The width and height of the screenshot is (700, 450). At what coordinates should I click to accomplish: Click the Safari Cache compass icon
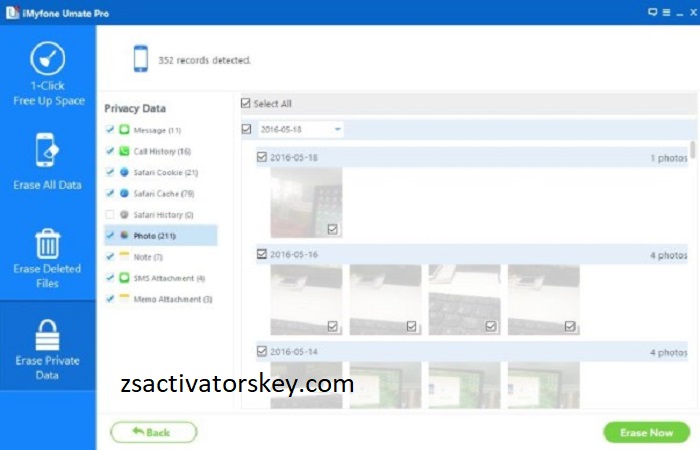coord(124,193)
